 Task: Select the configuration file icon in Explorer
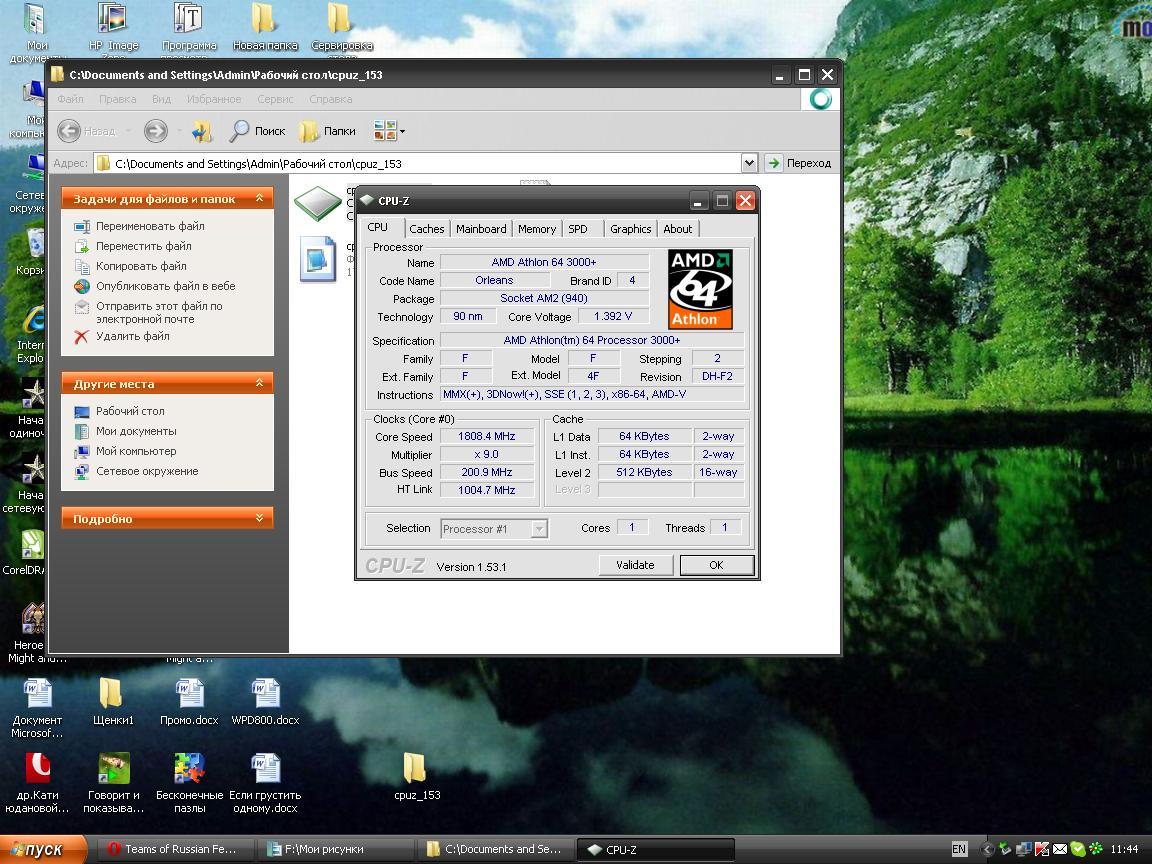click(x=318, y=259)
